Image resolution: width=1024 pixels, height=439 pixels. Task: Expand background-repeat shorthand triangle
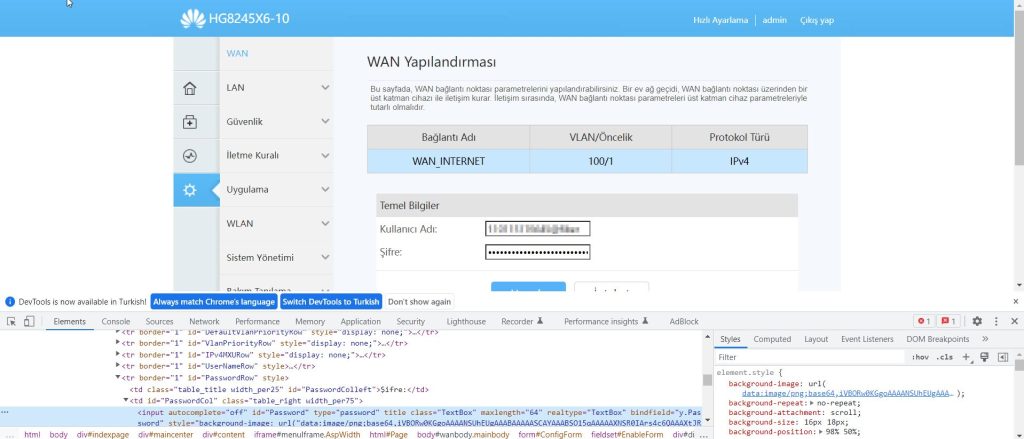(x=812, y=404)
